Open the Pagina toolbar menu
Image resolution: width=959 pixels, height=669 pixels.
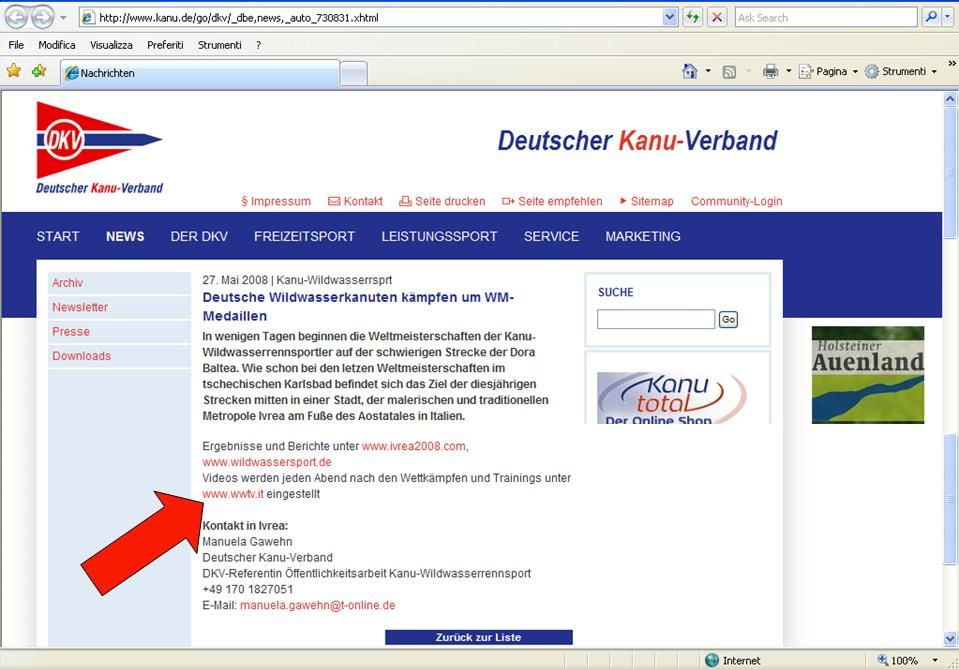click(x=828, y=72)
